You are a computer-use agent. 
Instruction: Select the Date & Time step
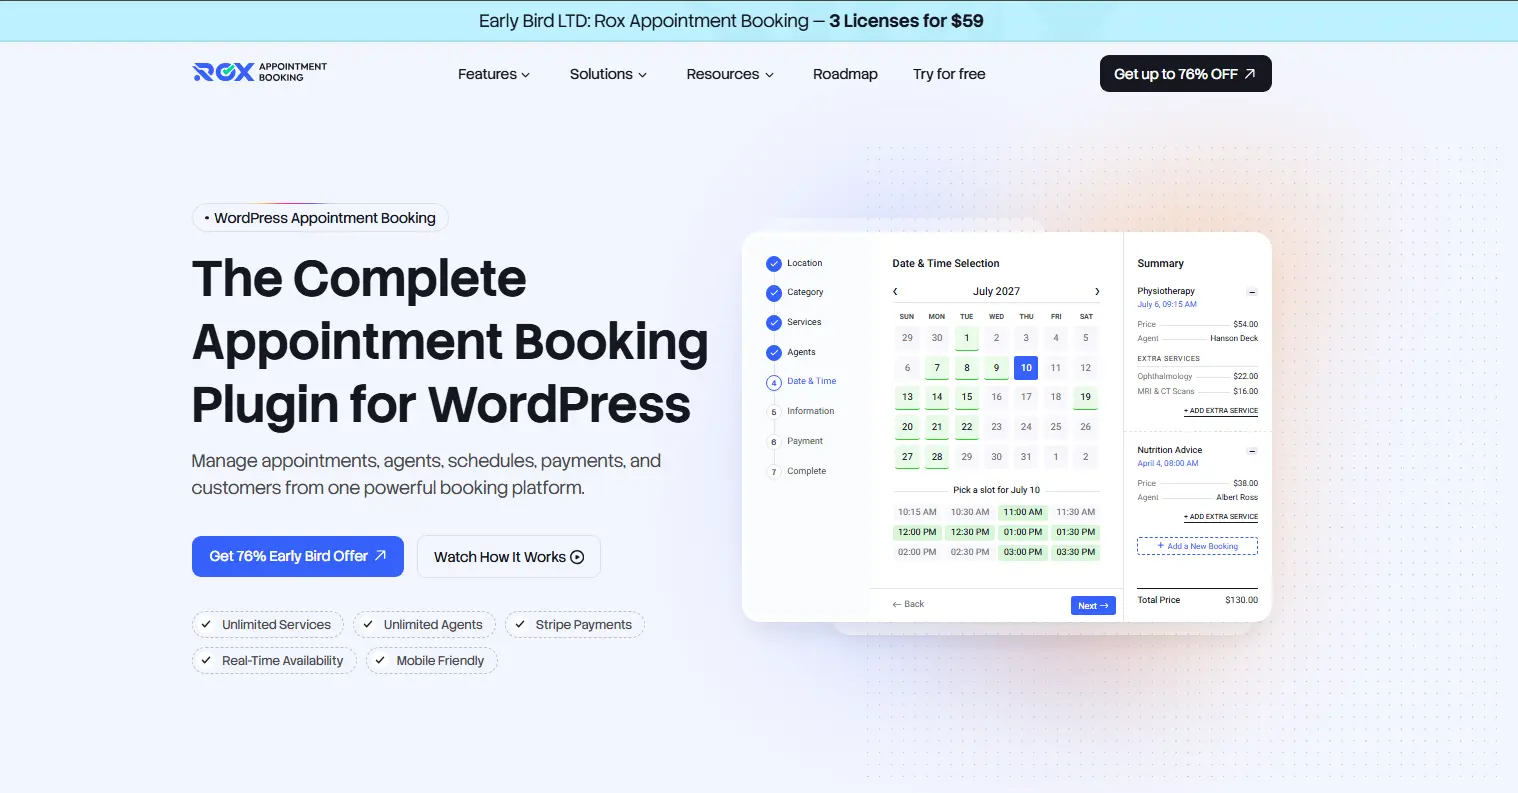pos(802,382)
